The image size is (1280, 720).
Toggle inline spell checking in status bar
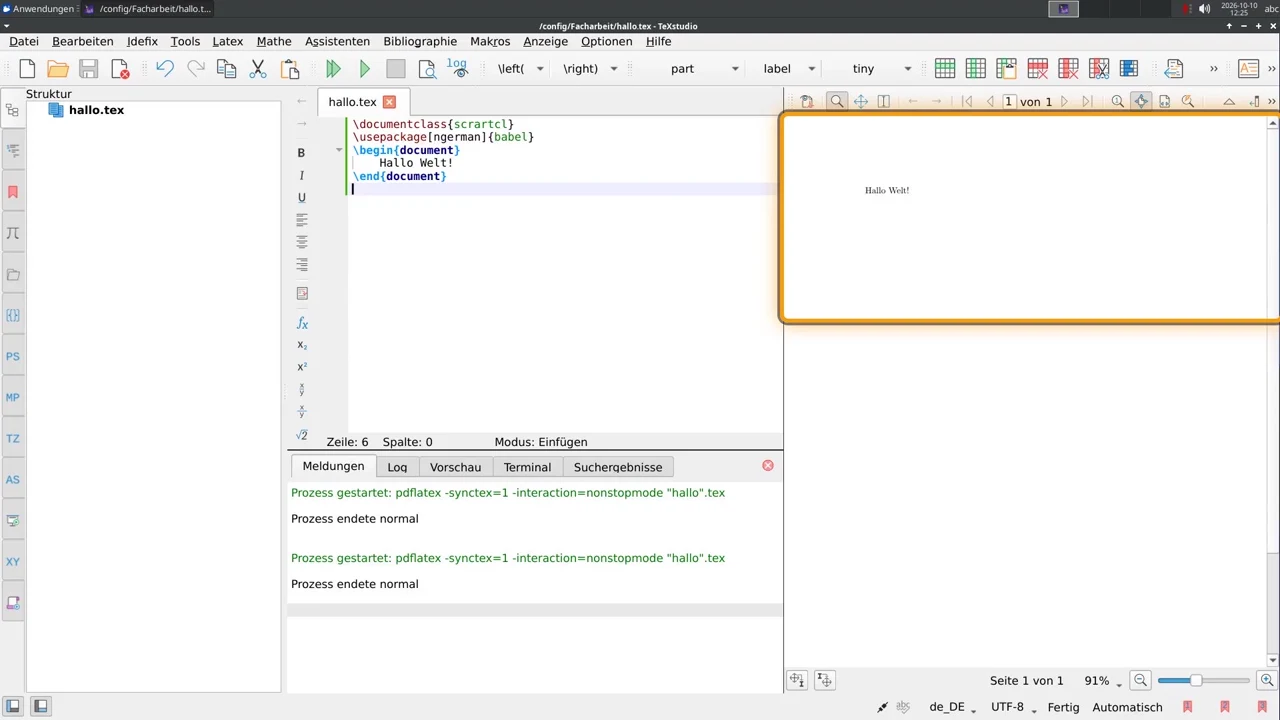[x=903, y=707]
